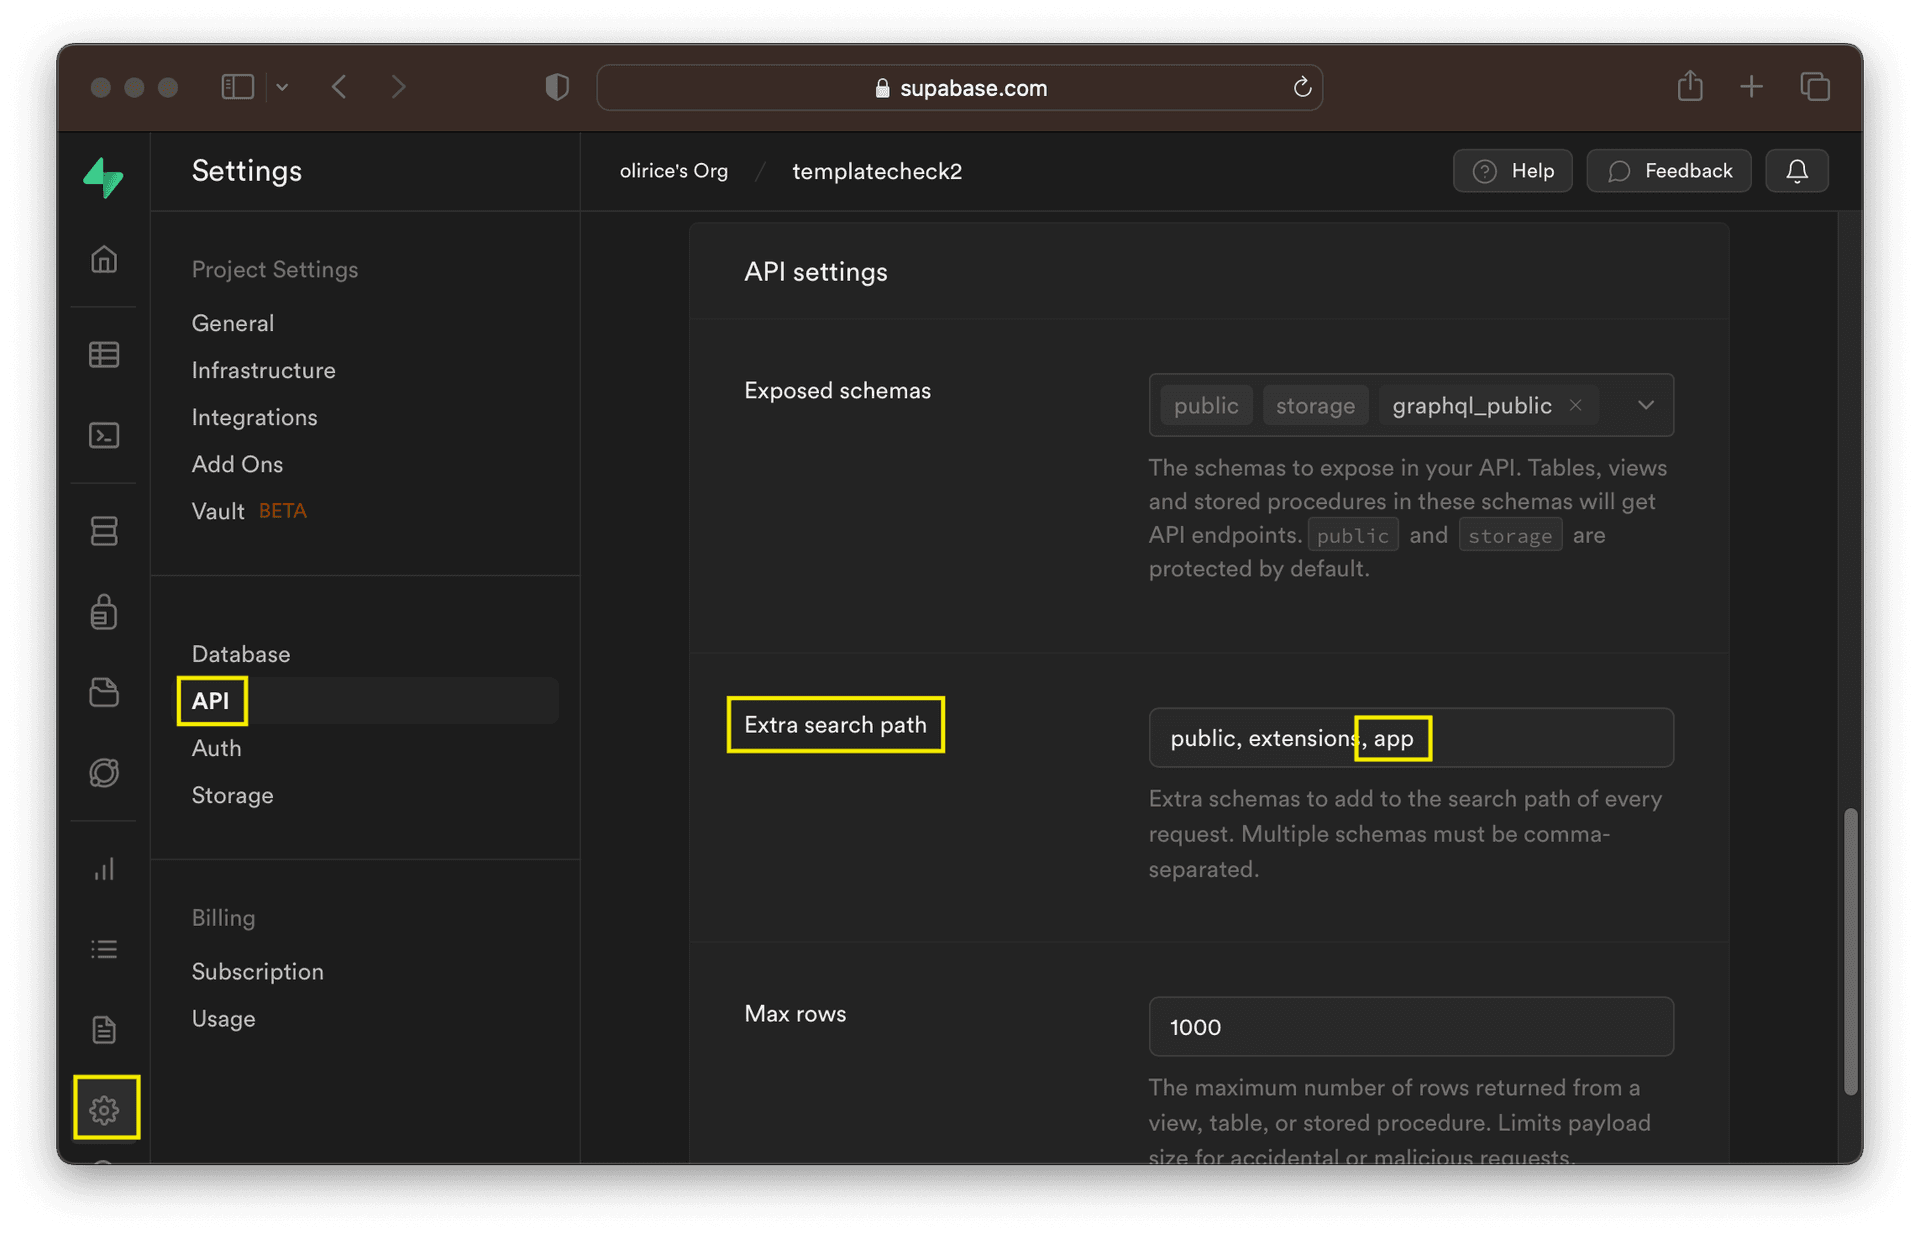1920x1235 pixels.
Task: Open Storage using the folder icon
Action: pos(104,692)
